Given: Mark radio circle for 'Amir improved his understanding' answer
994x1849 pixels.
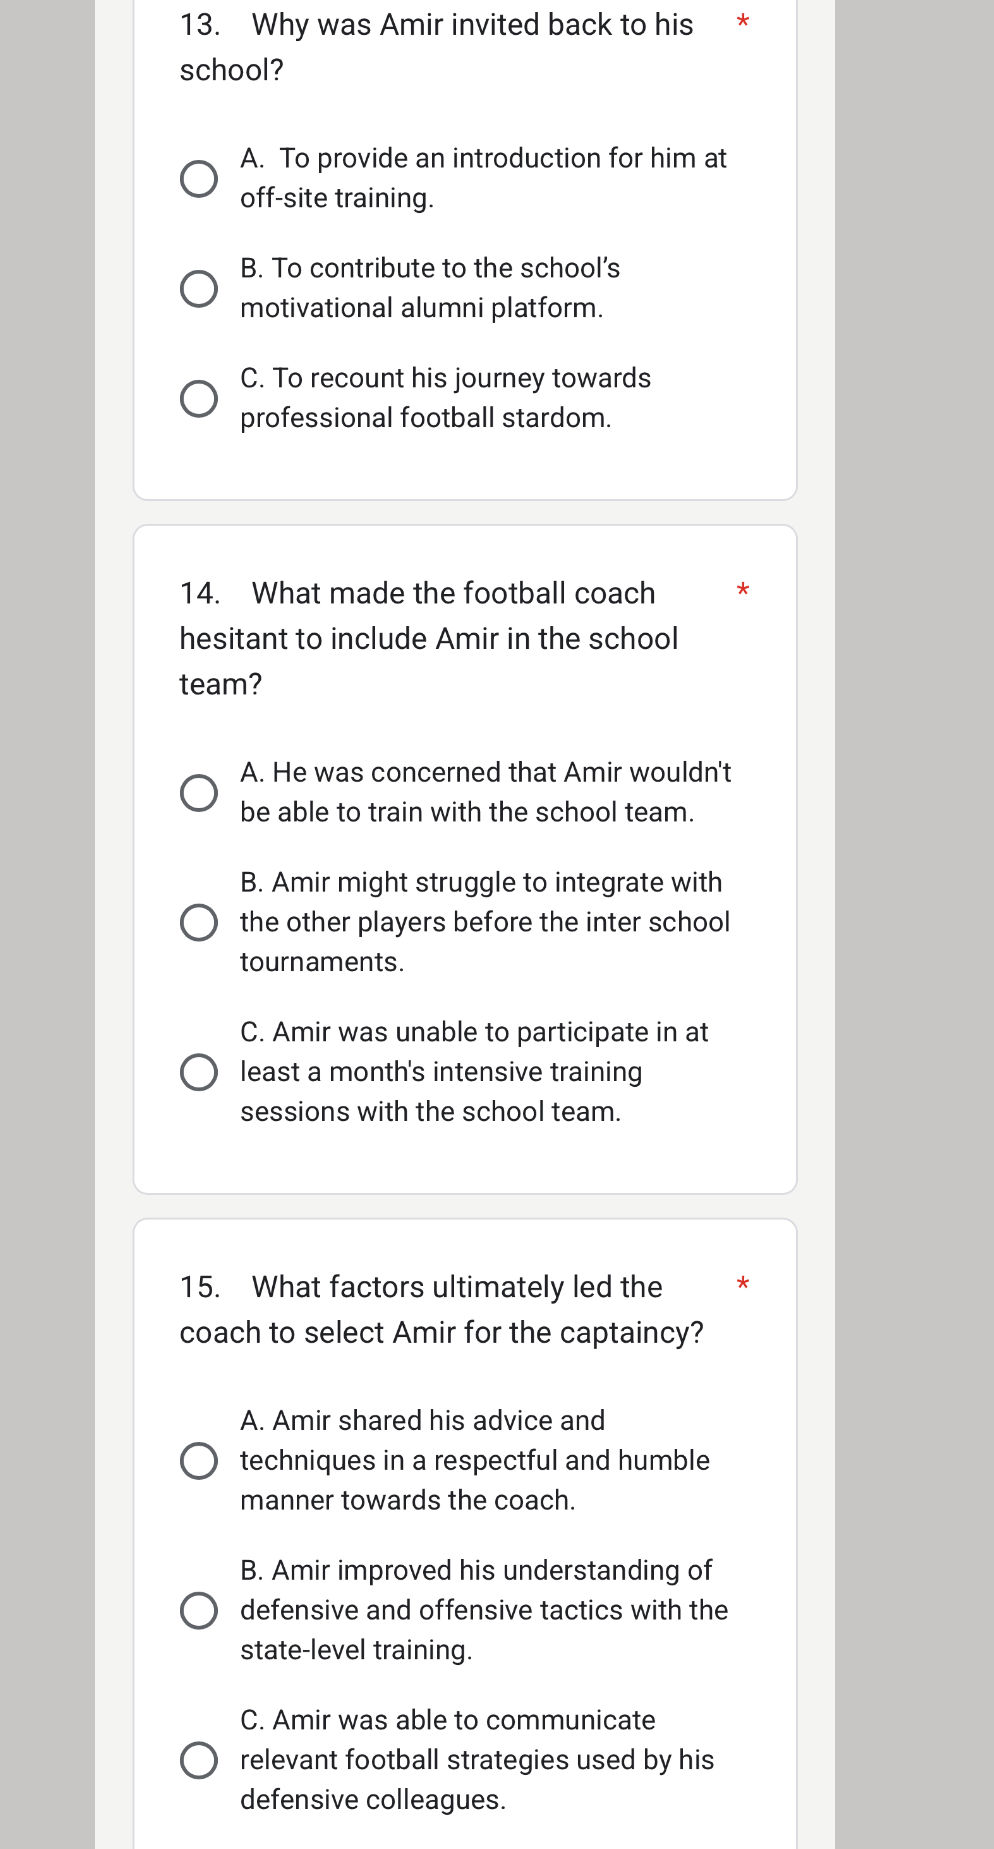Looking at the screenshot, I should coord(199,1611).
